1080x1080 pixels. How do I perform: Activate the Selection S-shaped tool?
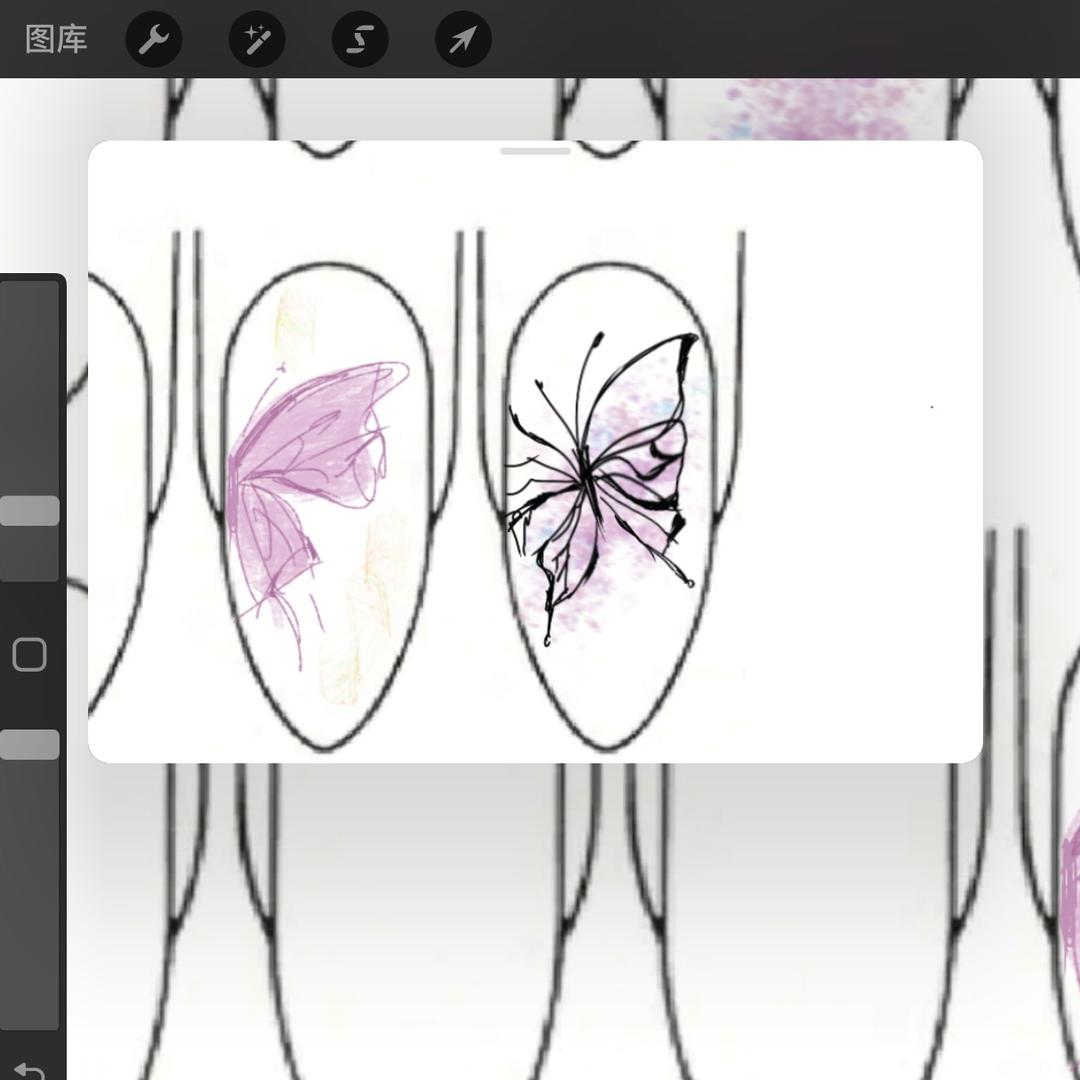pos(360,40)
